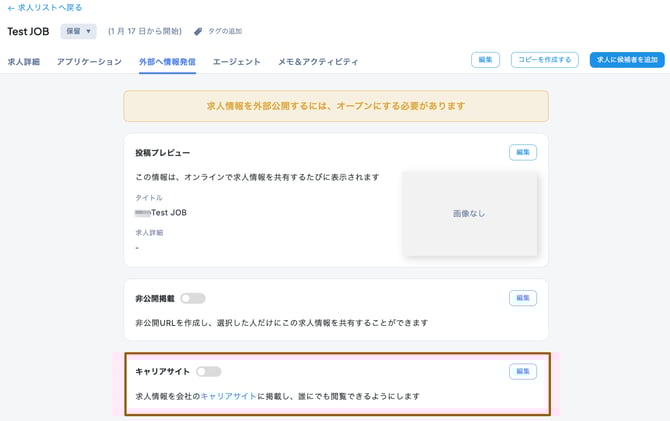Click 編集 in the キャリアサイト card

pos(522,372)
